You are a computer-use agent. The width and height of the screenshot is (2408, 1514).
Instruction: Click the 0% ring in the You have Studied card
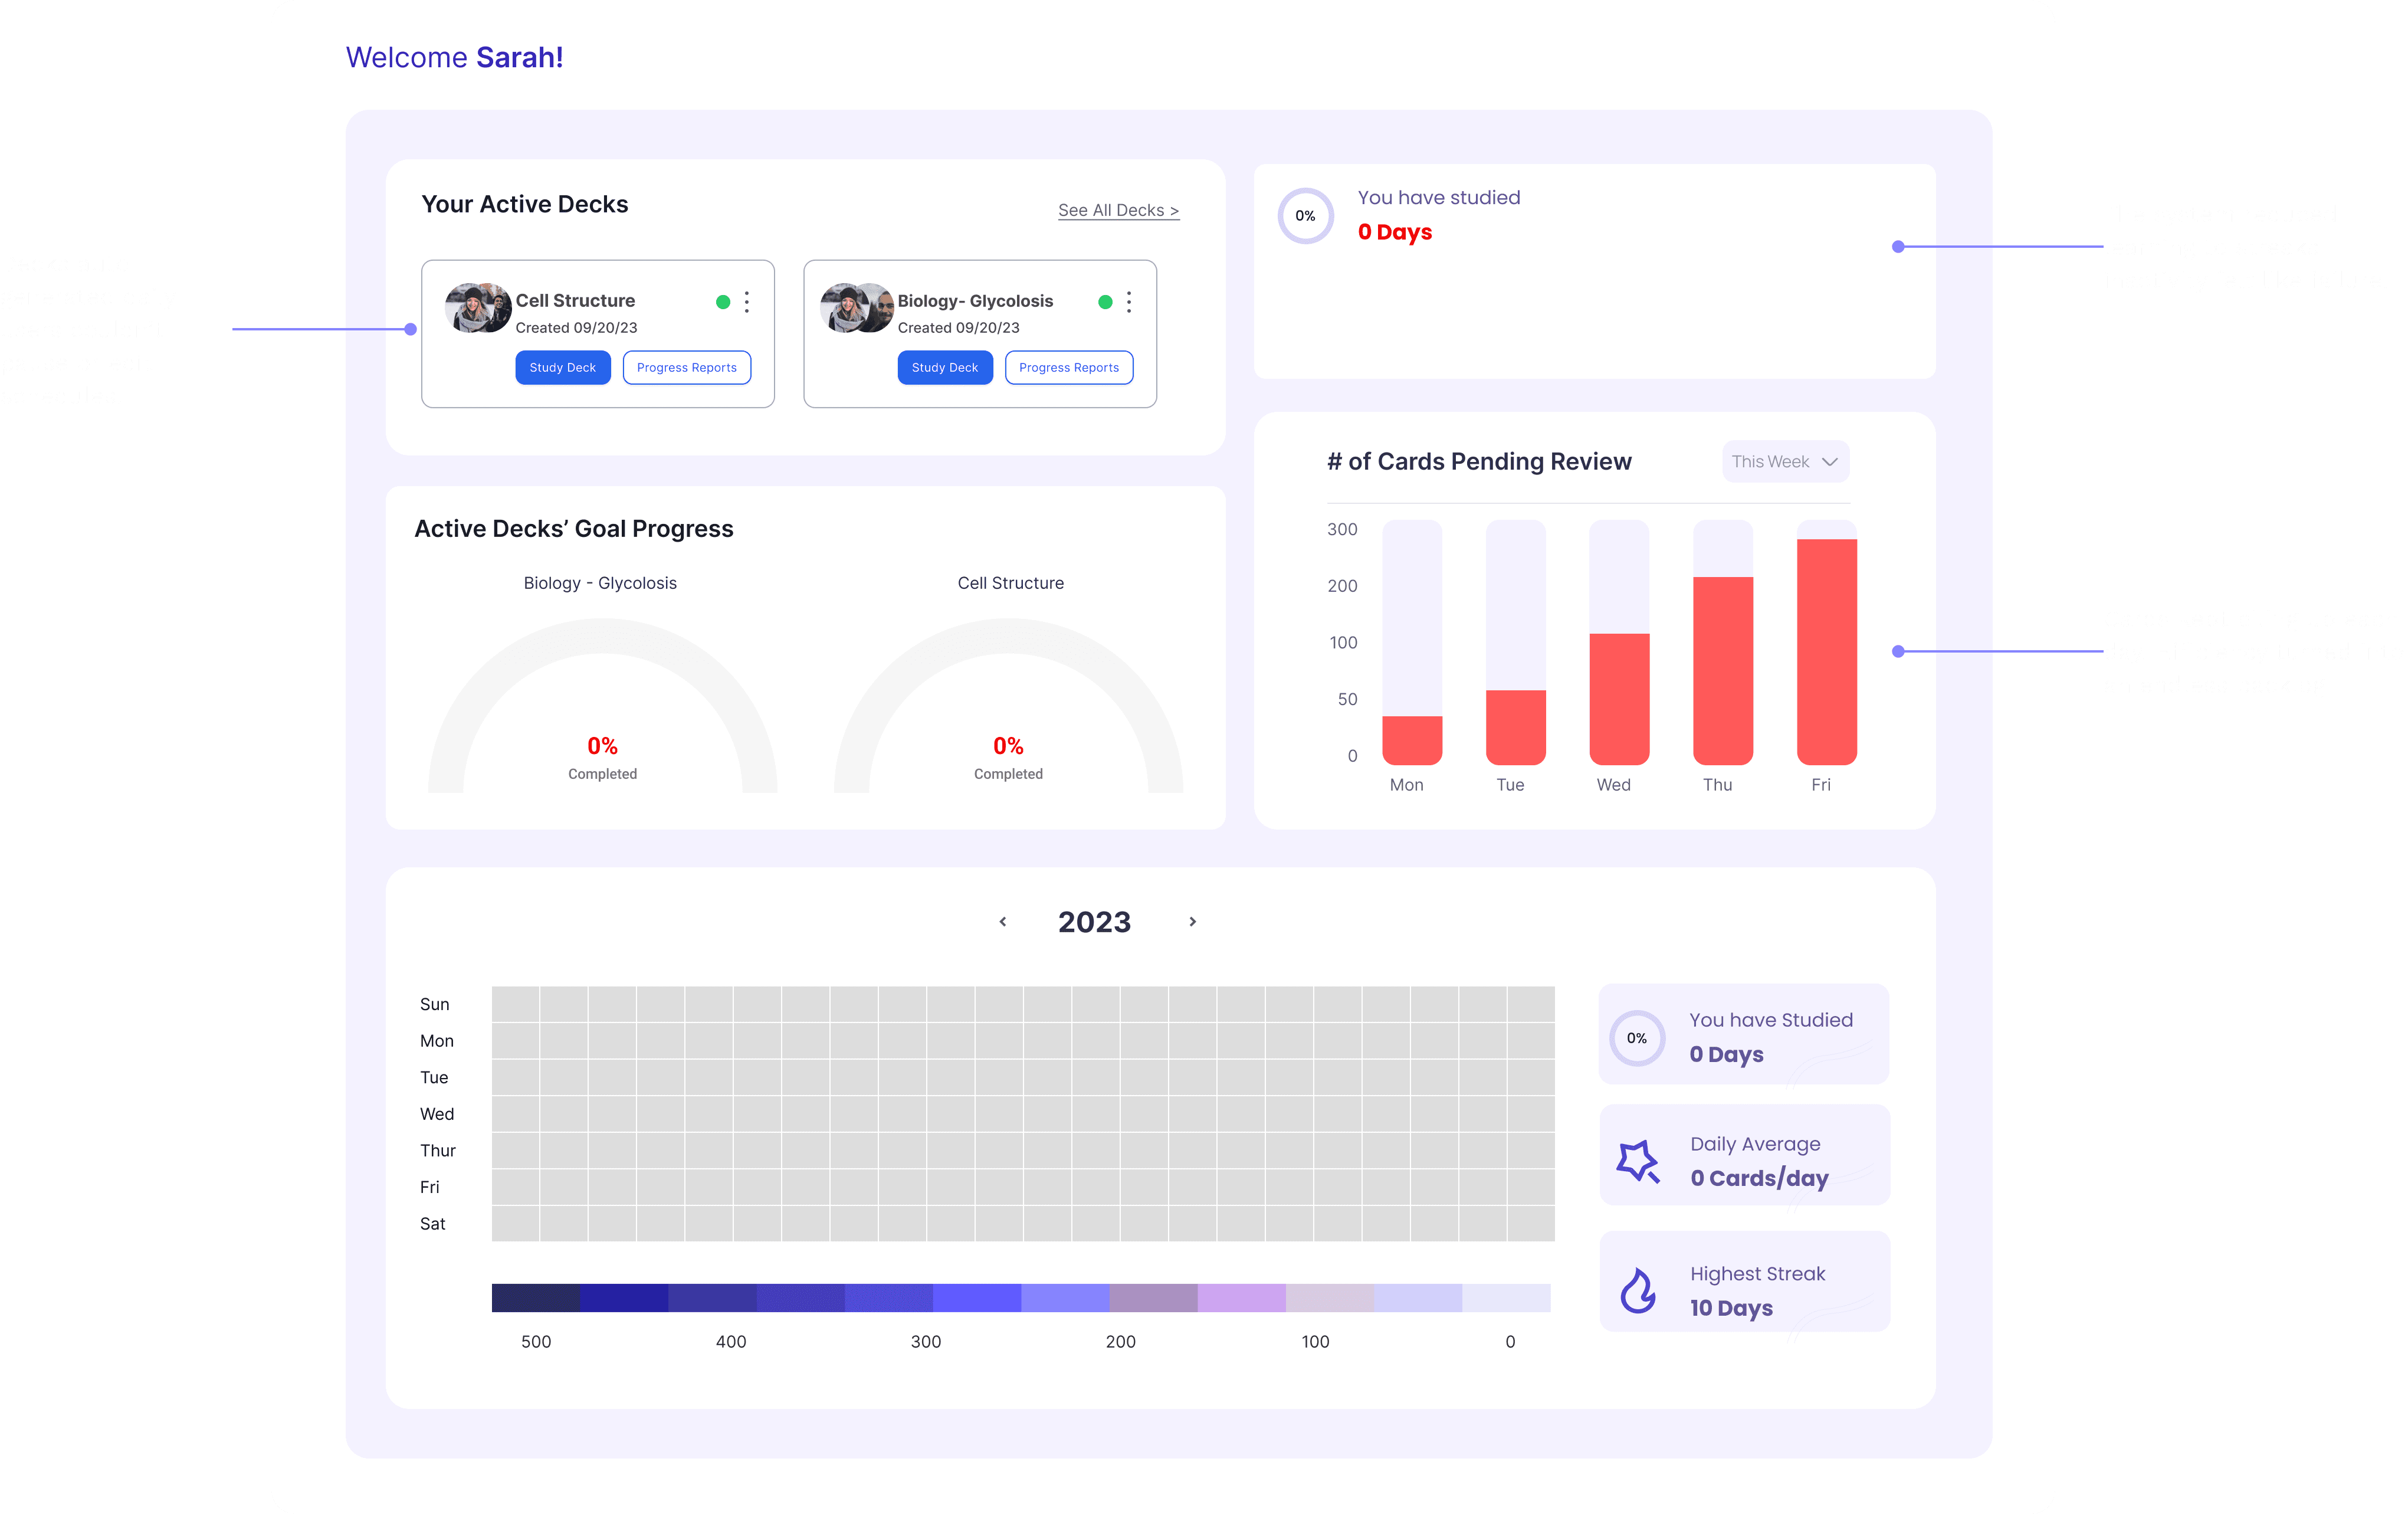pyautogui.click(x=1637, y=1038)
